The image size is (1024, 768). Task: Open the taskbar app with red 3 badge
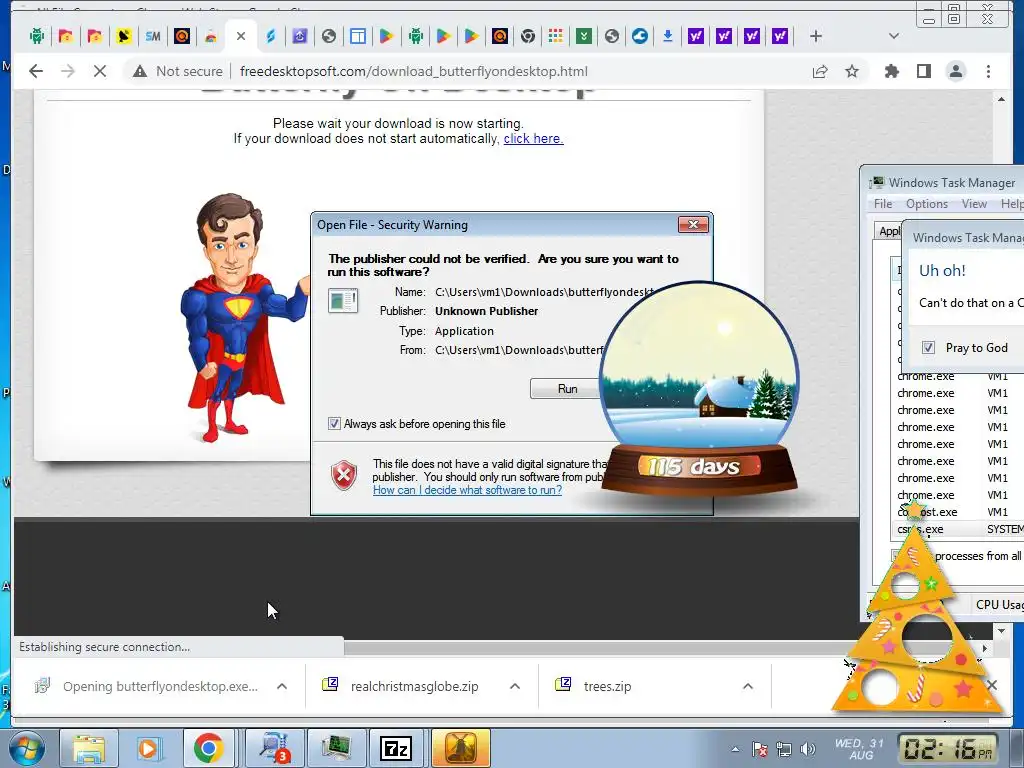tap(274, 748)
